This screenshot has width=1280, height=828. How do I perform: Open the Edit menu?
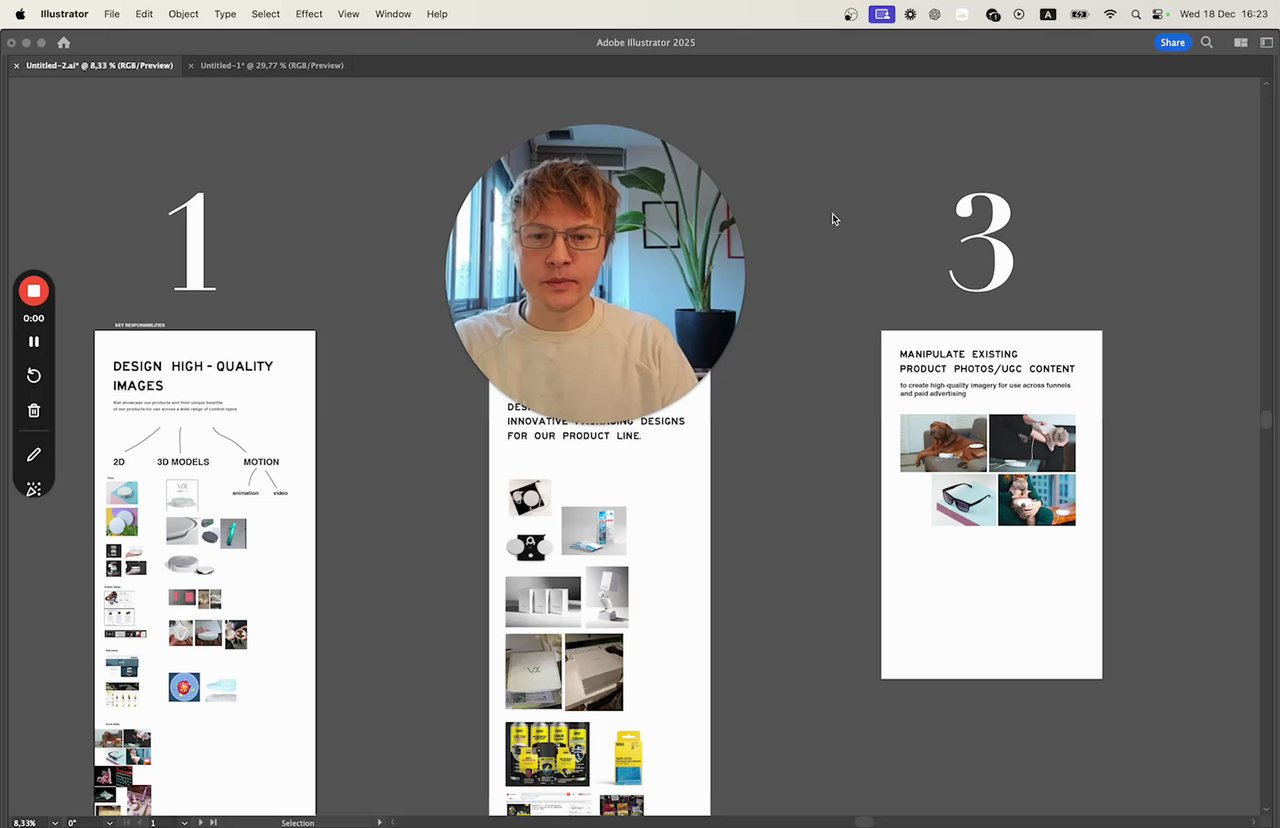pos(144,14)
